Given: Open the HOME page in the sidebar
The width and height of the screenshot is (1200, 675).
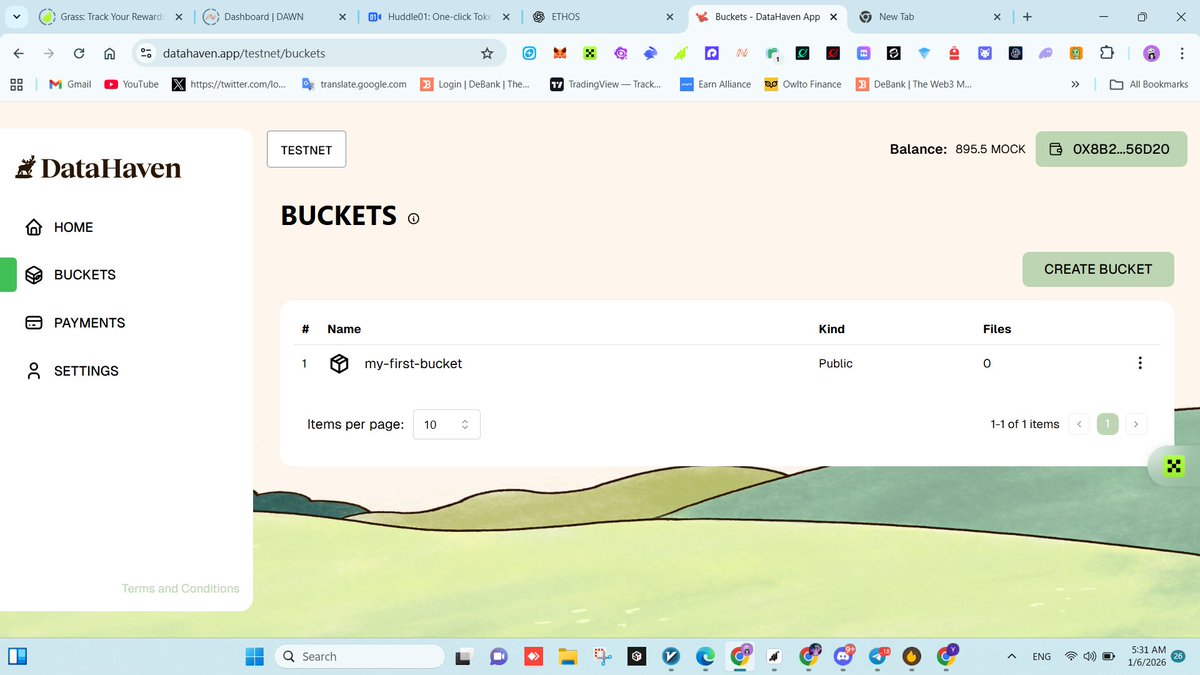Looking at the screenshot, I should (59, 227).
